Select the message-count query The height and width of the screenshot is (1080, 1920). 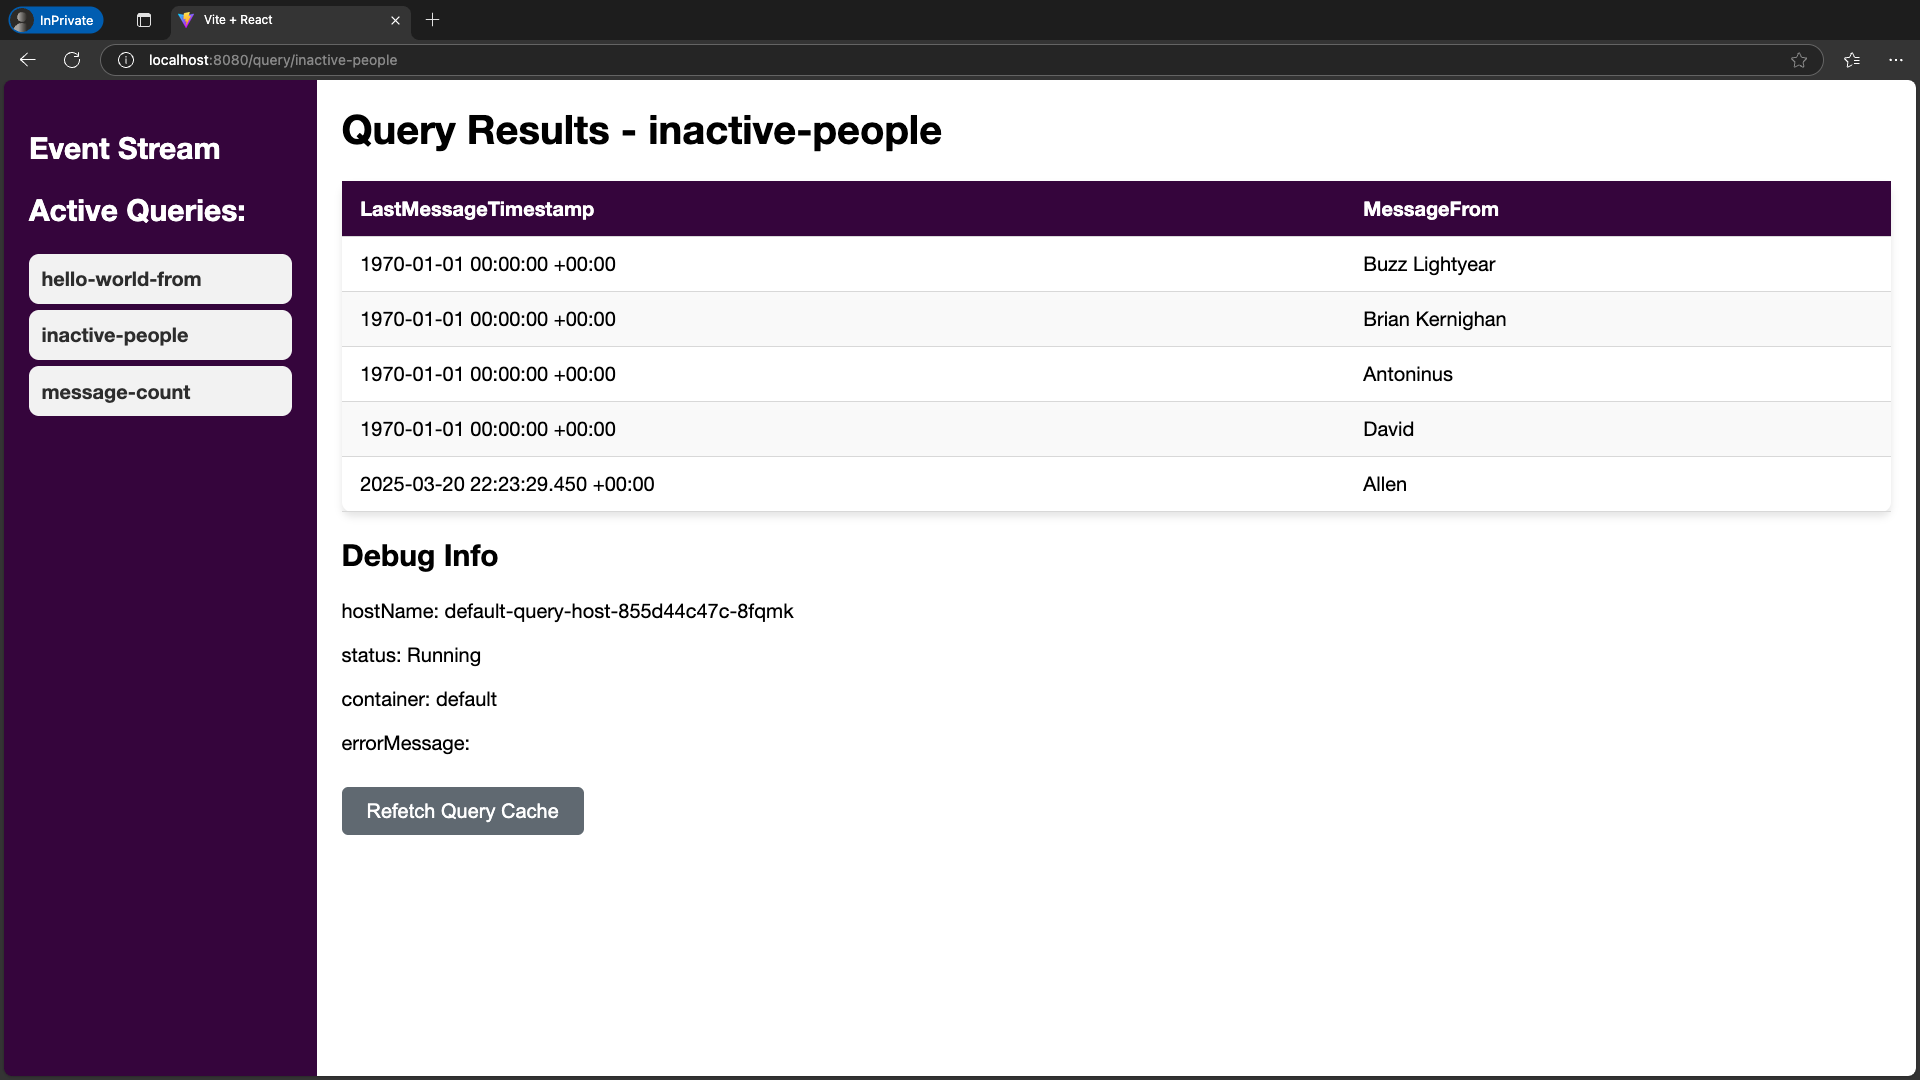coord(159,391)
